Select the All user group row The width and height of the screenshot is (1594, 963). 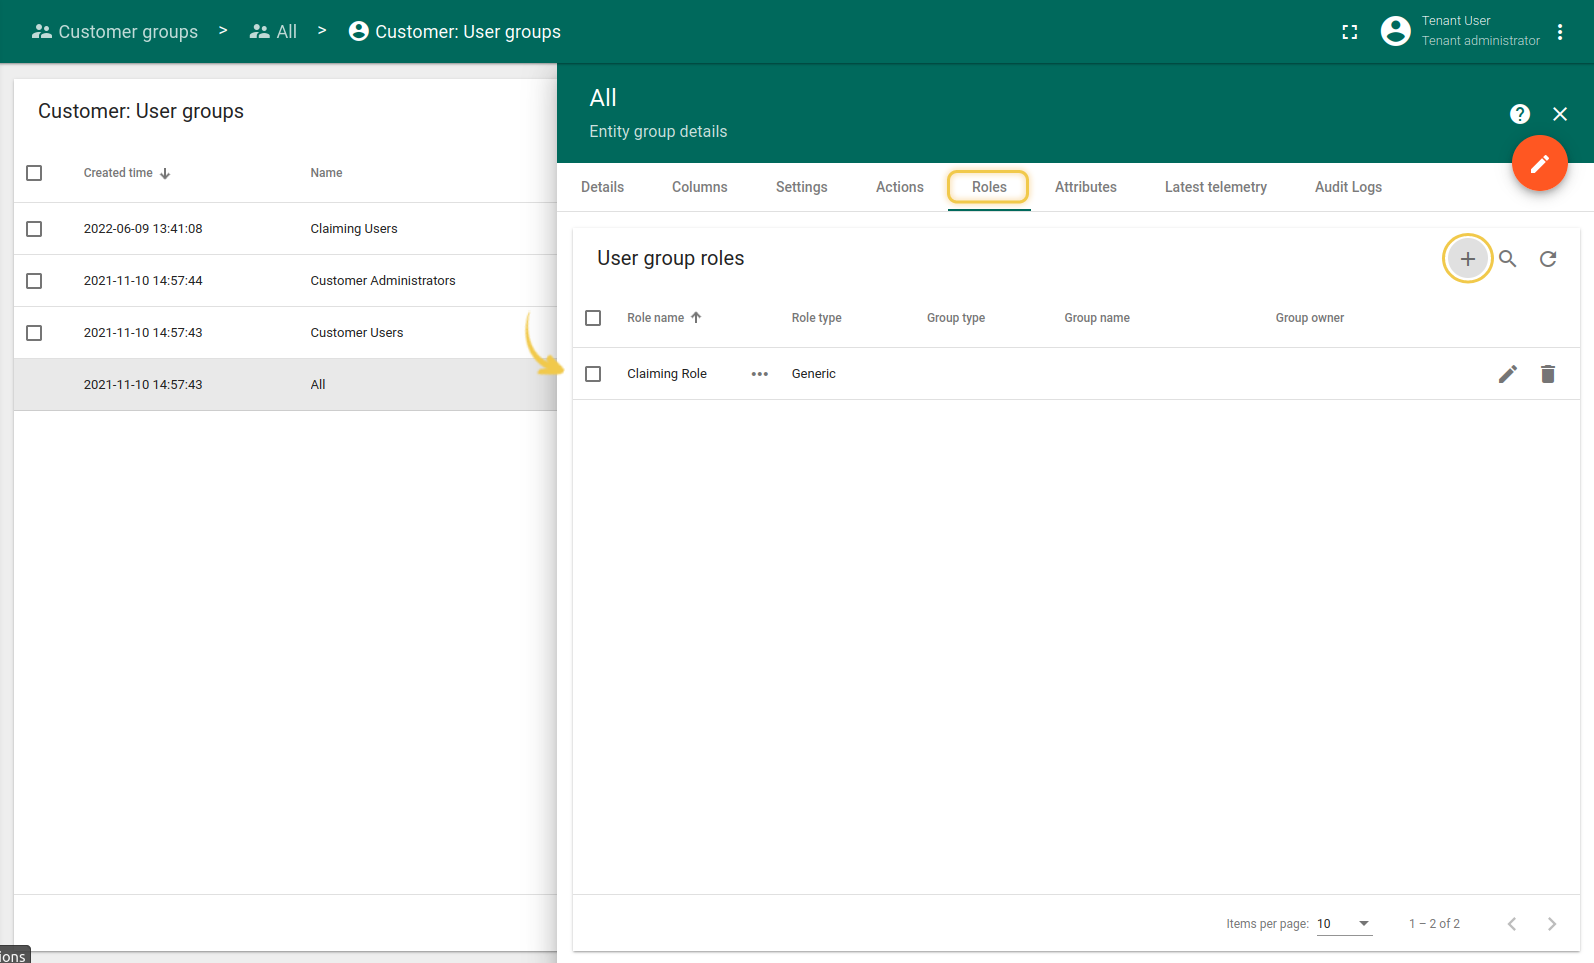click(x=285, y=385)
